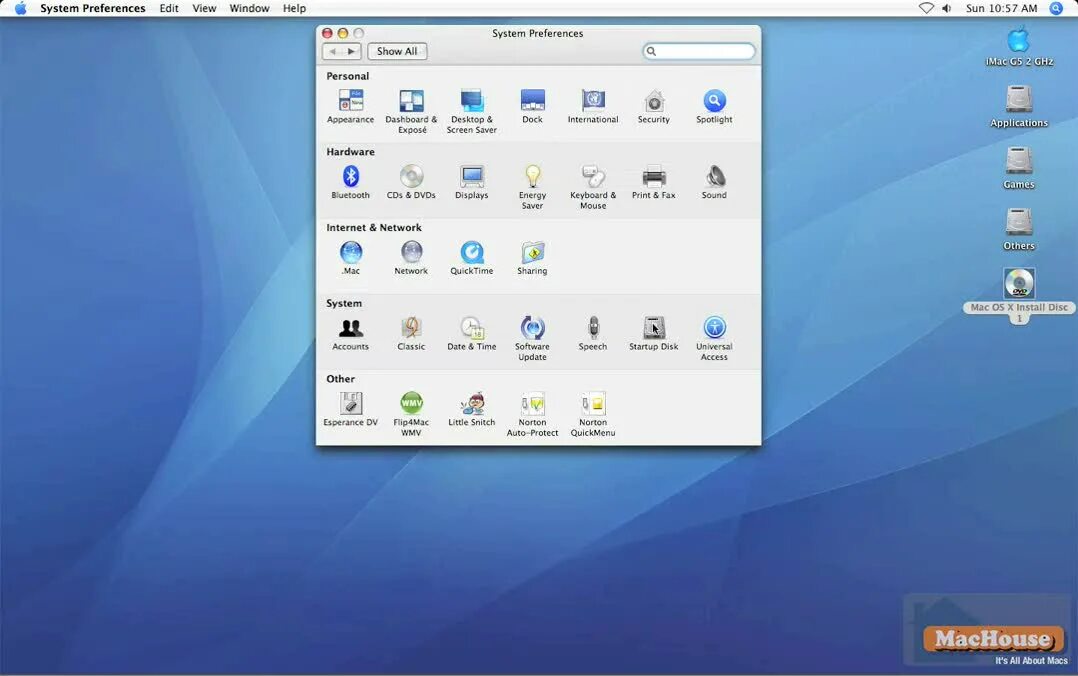Open Norton QuickMenu preferences
1078x676 pixels.
point(593,414)
